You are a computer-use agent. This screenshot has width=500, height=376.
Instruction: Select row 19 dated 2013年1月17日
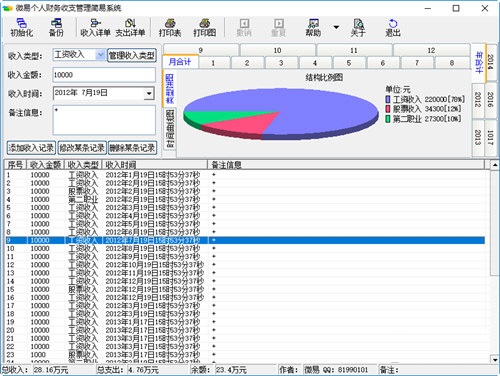tap(245, 322)
